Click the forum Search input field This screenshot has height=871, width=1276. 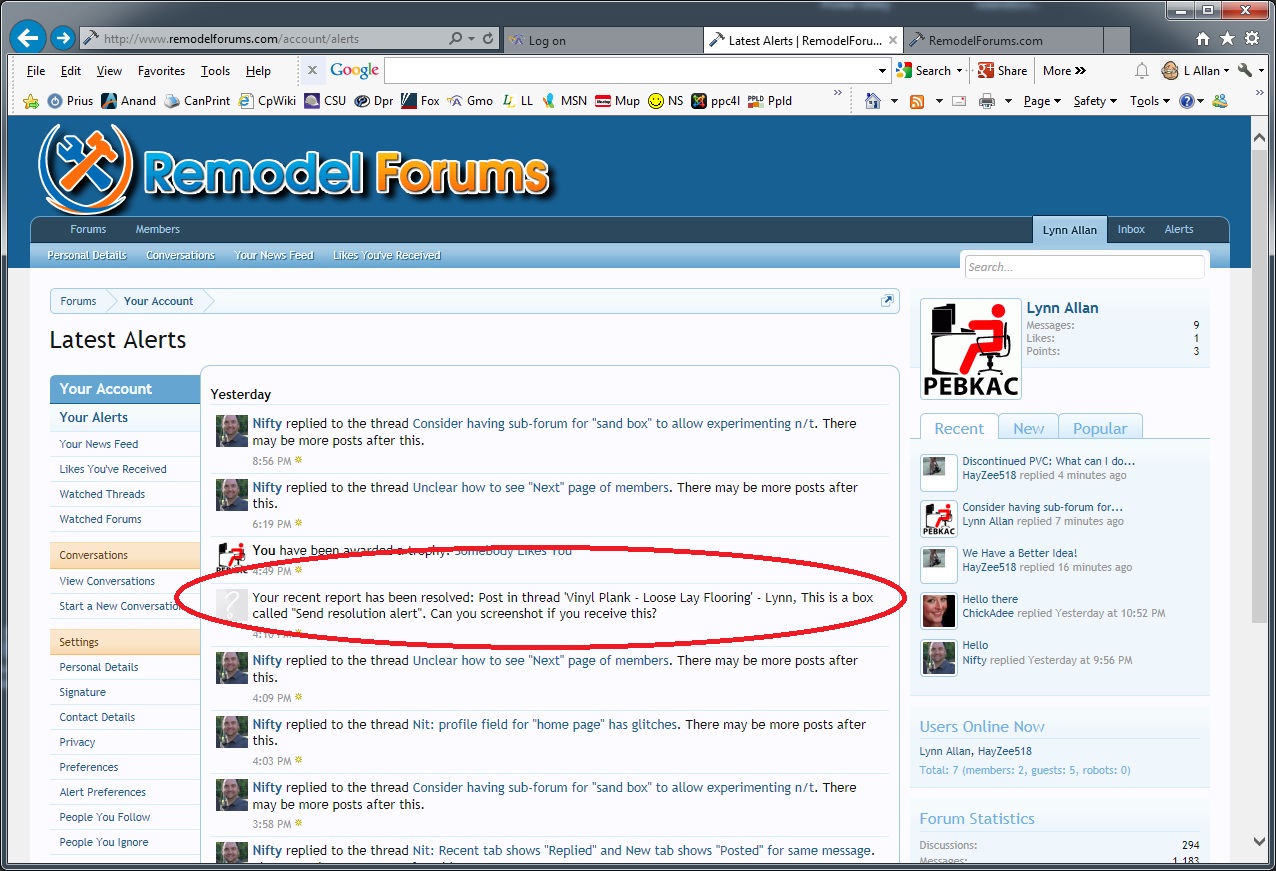click(1085, 267)
